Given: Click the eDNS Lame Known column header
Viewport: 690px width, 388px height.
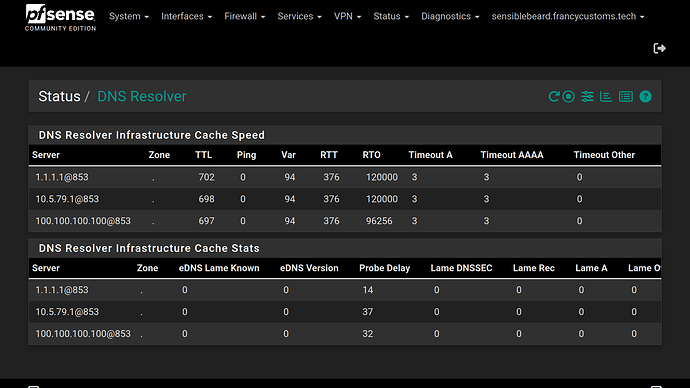Looking at the screenshot, I should [x=219, y=268].
